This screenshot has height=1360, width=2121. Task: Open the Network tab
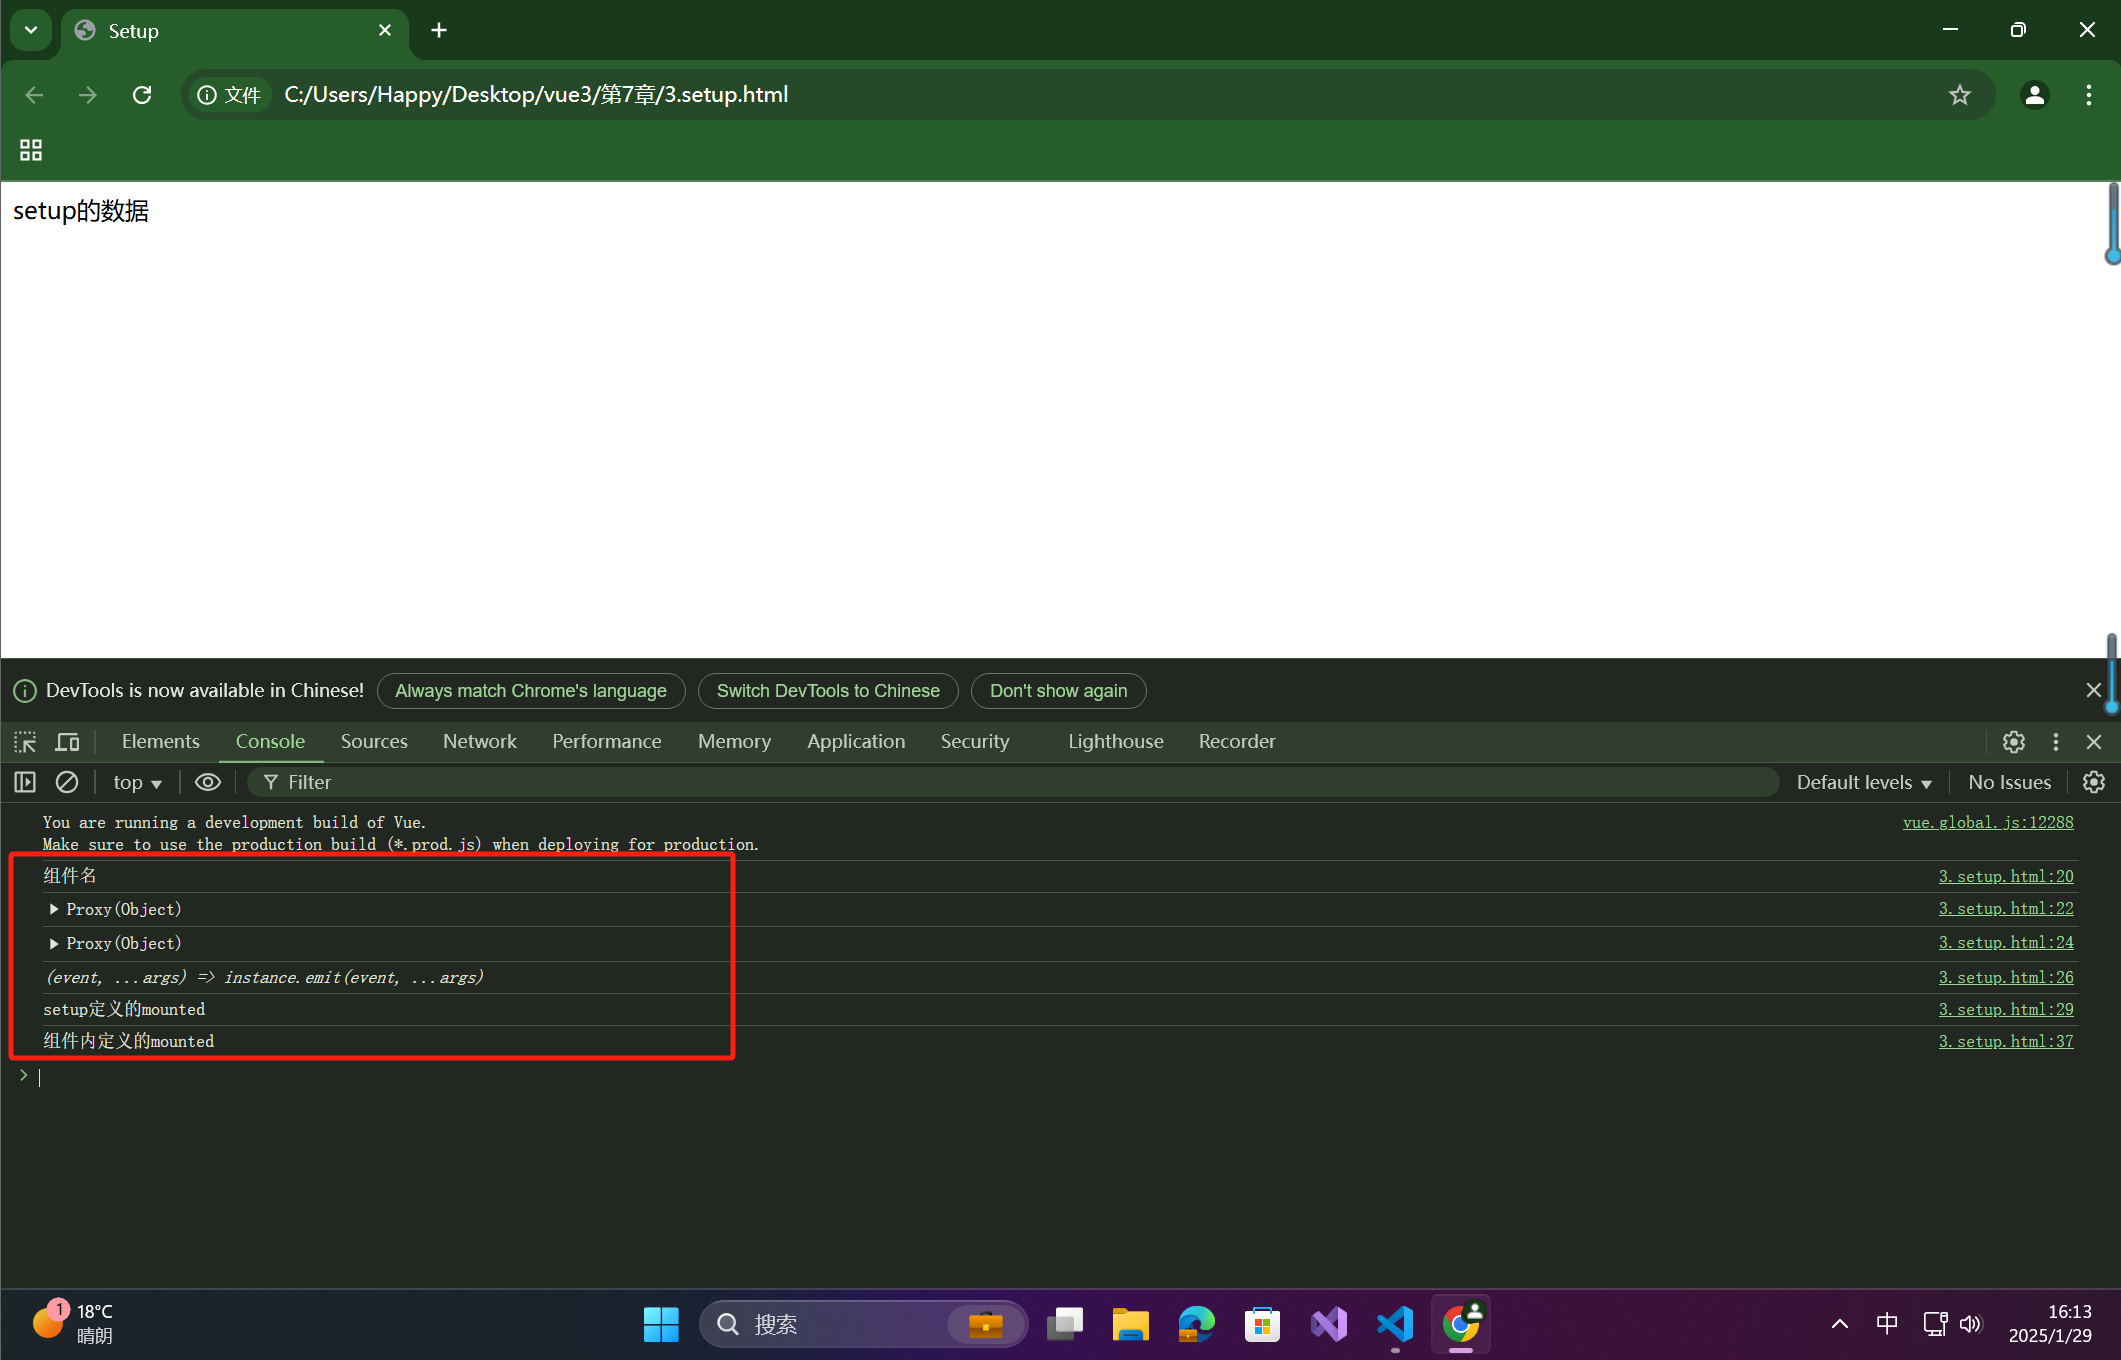click(x=480, y=742)
